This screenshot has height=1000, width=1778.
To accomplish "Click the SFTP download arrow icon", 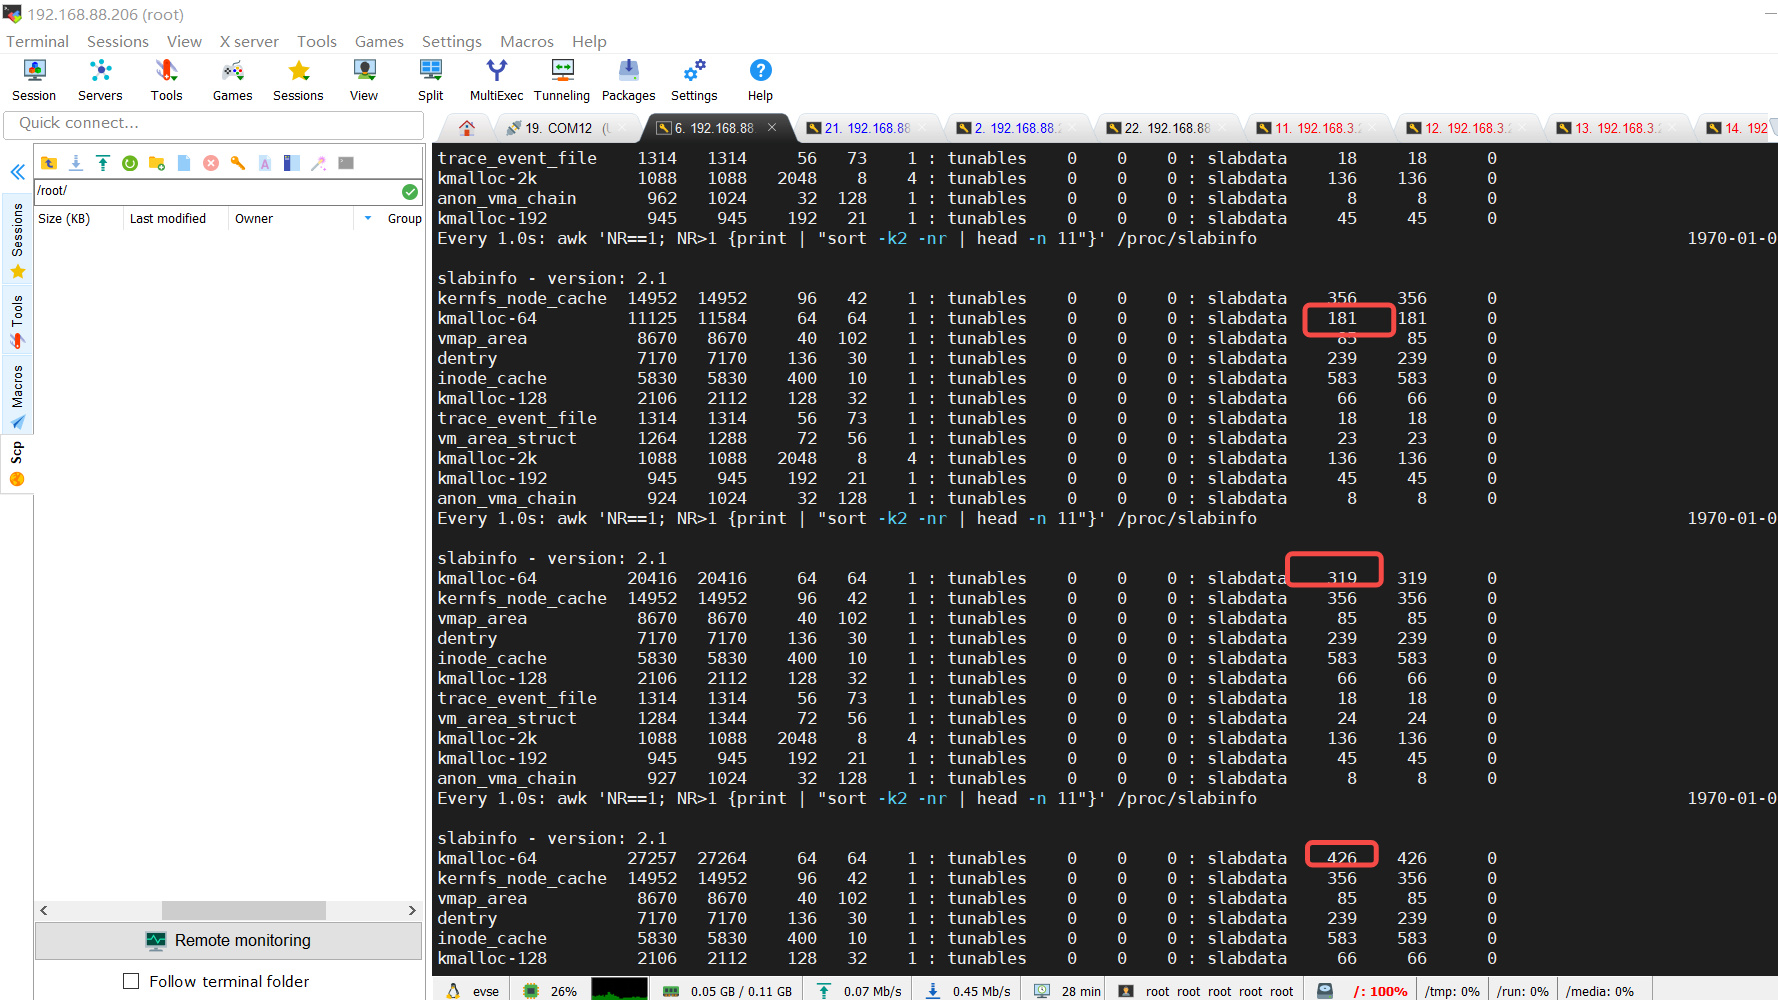I will (76, 163).
